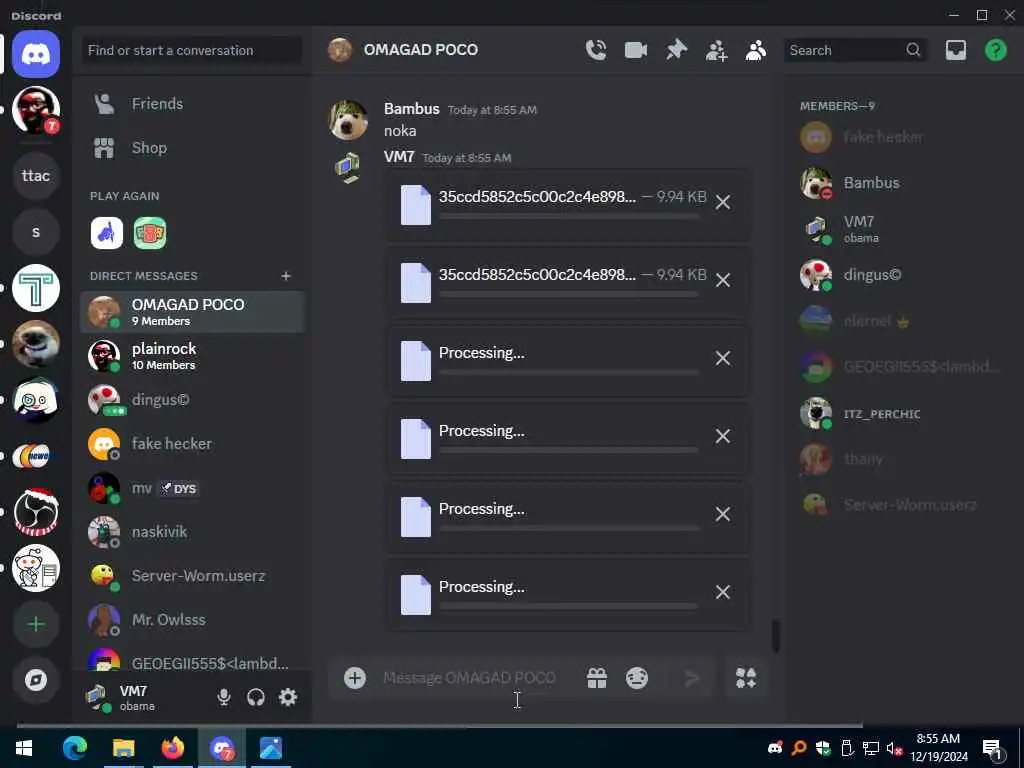Add friends to the group DM
The width and height of the screenshot is (1024, 768).
pyautogui.click(x=716, y=50)
